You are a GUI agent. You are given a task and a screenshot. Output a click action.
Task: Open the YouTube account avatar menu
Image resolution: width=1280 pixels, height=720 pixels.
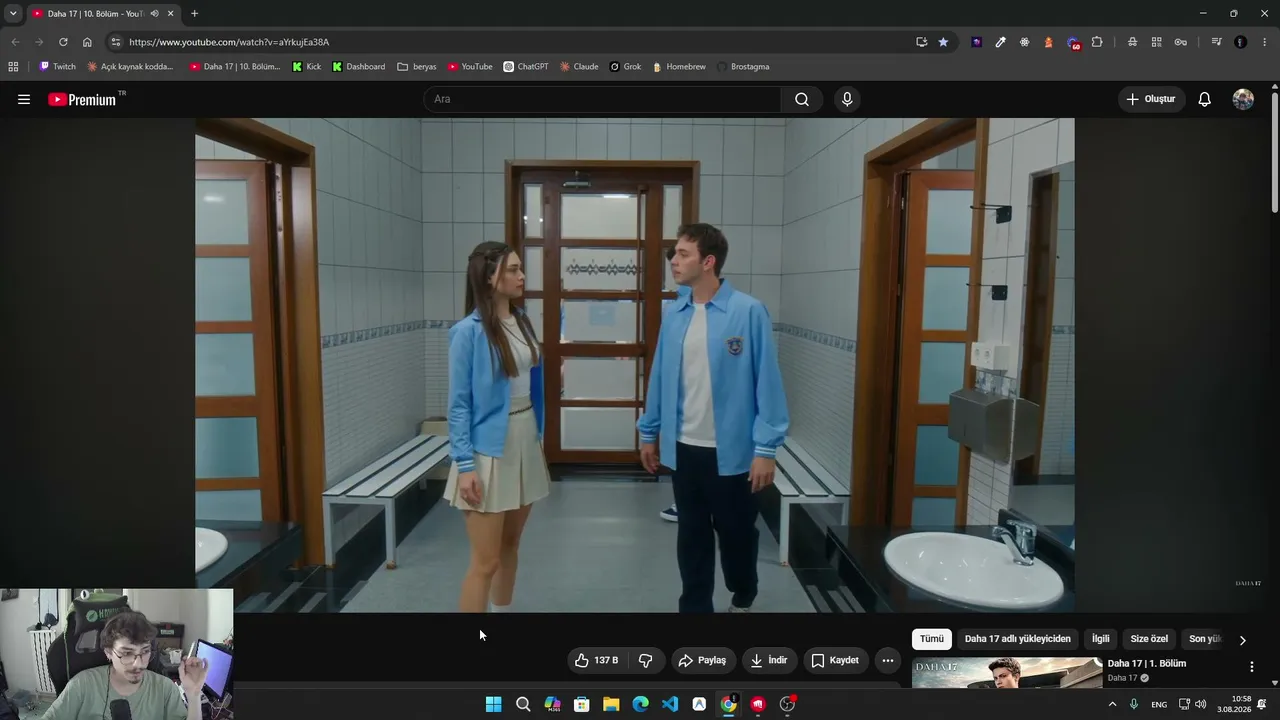1243,99
